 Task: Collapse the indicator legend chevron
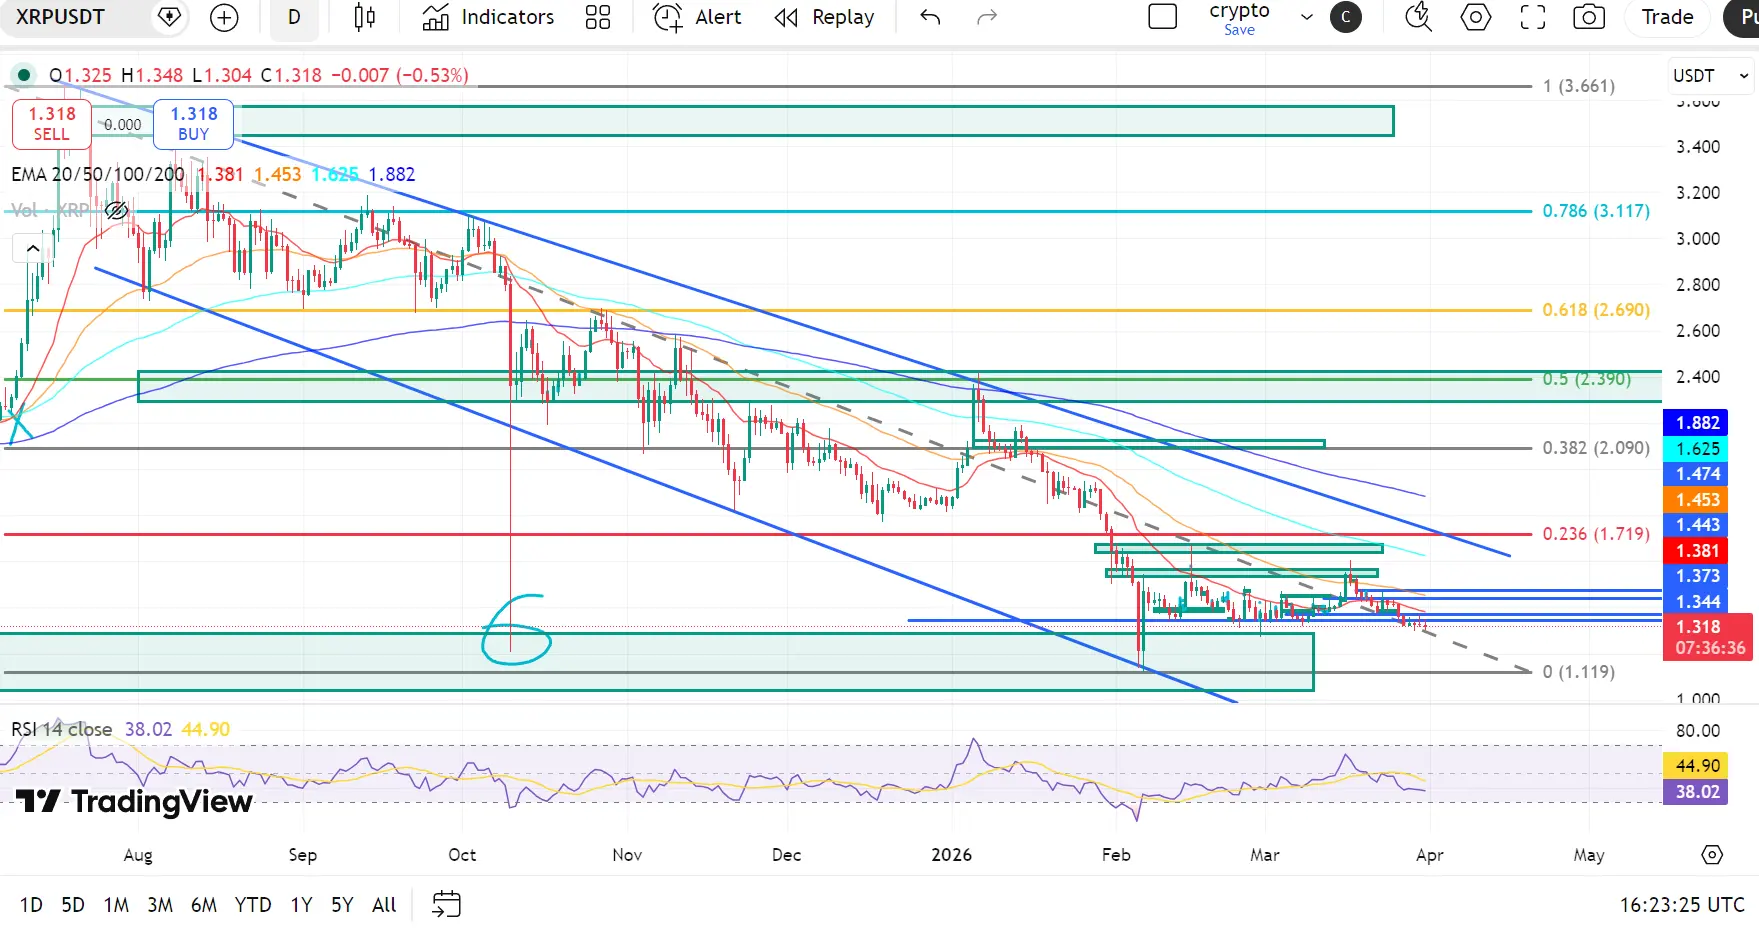(33, 248)
